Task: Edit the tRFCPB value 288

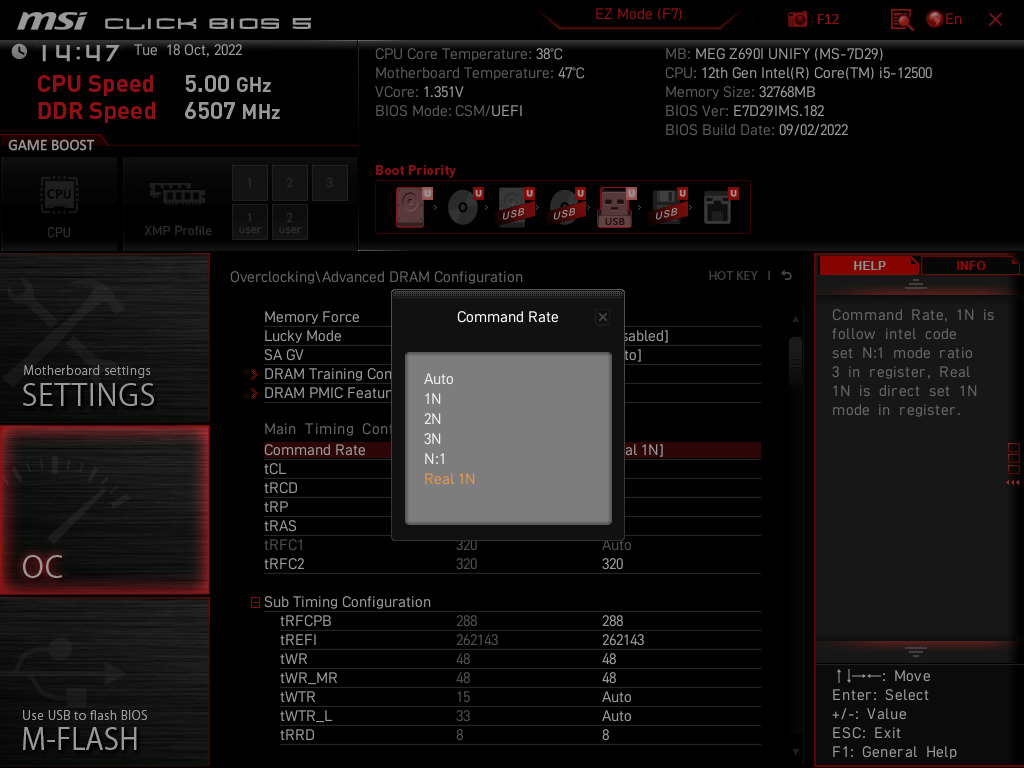Action: click(x=613, y=621)
